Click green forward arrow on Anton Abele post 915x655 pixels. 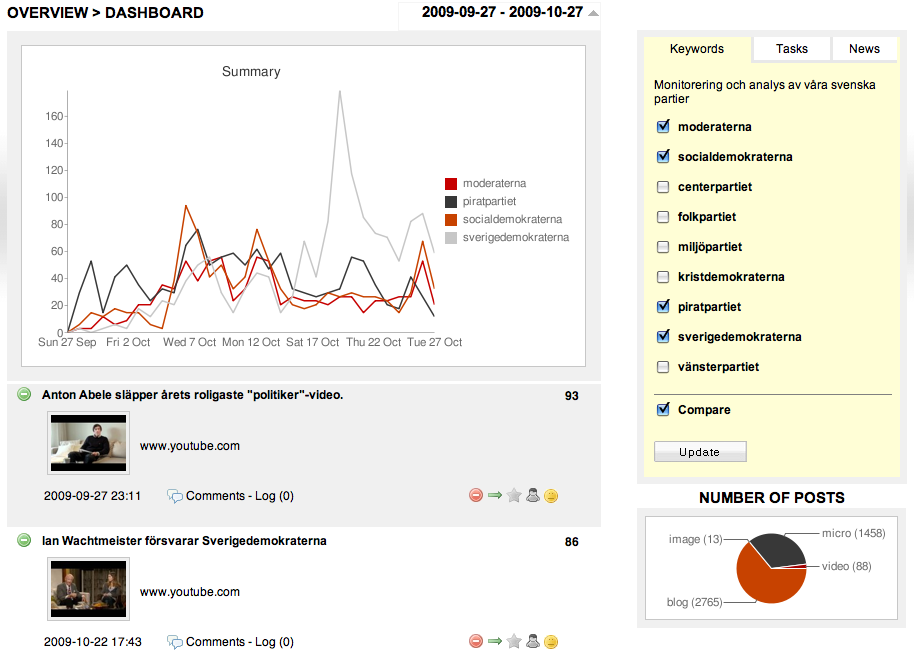pyautogui.click(x=495, y=495)
